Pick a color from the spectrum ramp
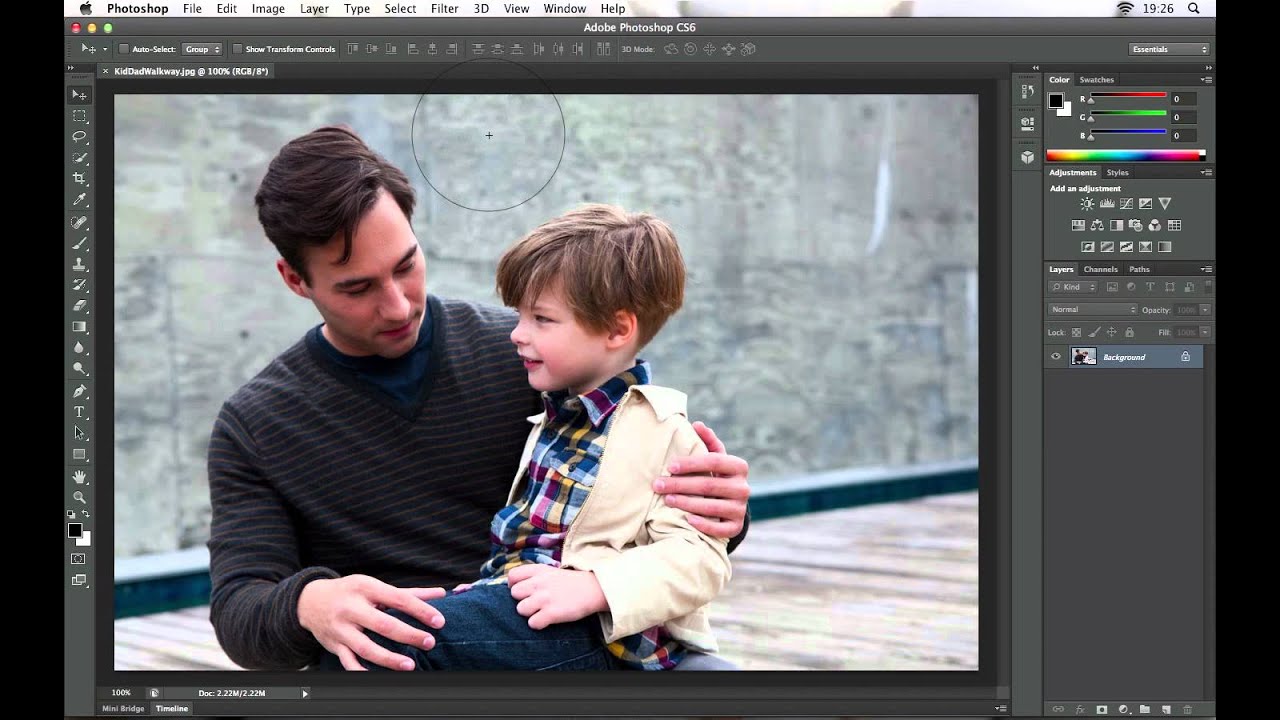1280x720 pixels. pos(1125,155)
